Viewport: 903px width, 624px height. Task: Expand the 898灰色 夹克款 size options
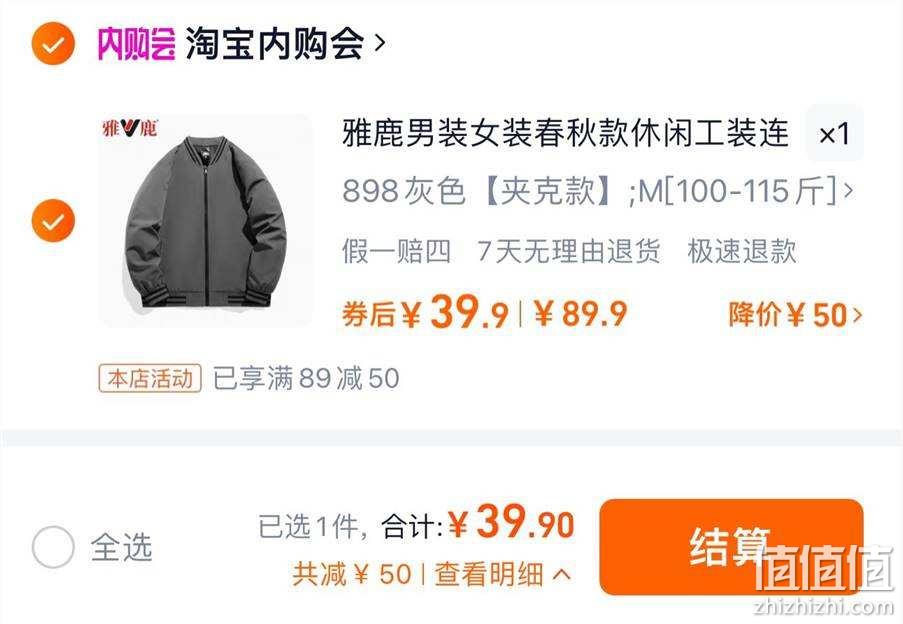[598, 191]
